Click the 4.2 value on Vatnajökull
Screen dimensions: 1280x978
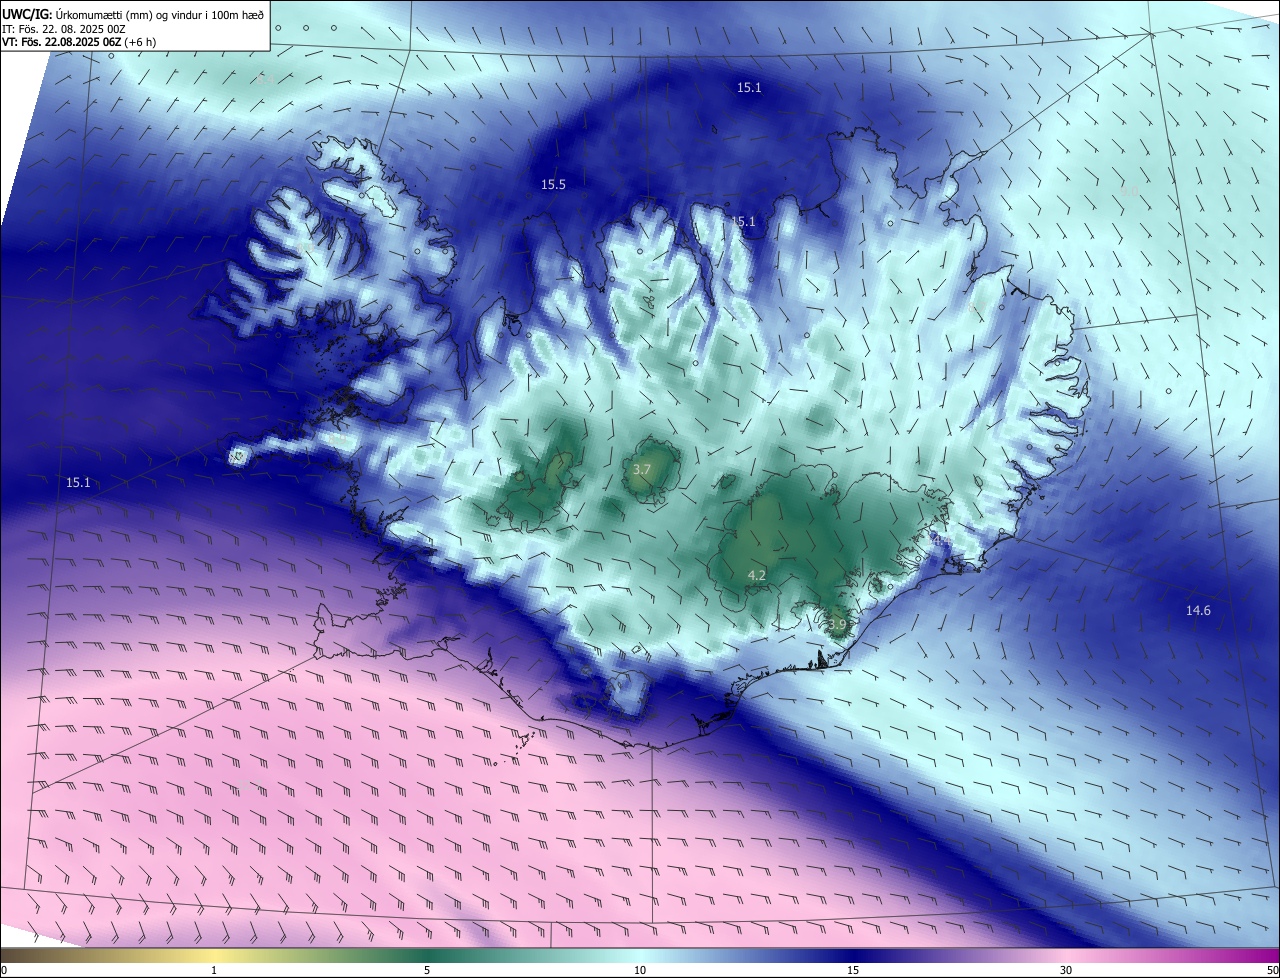(x=756, y=575)
